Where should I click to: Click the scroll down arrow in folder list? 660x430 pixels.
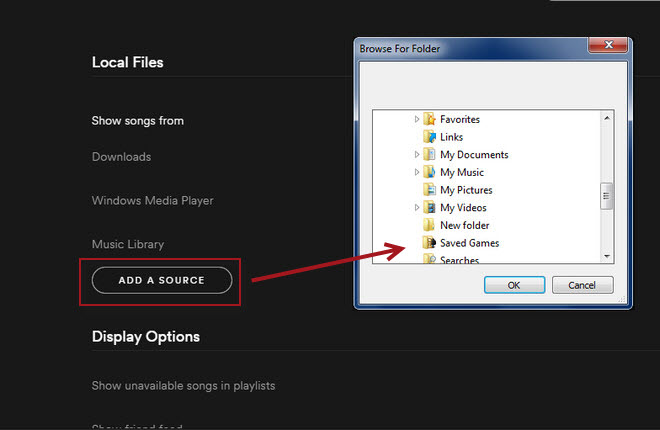[x=606, y=257]
